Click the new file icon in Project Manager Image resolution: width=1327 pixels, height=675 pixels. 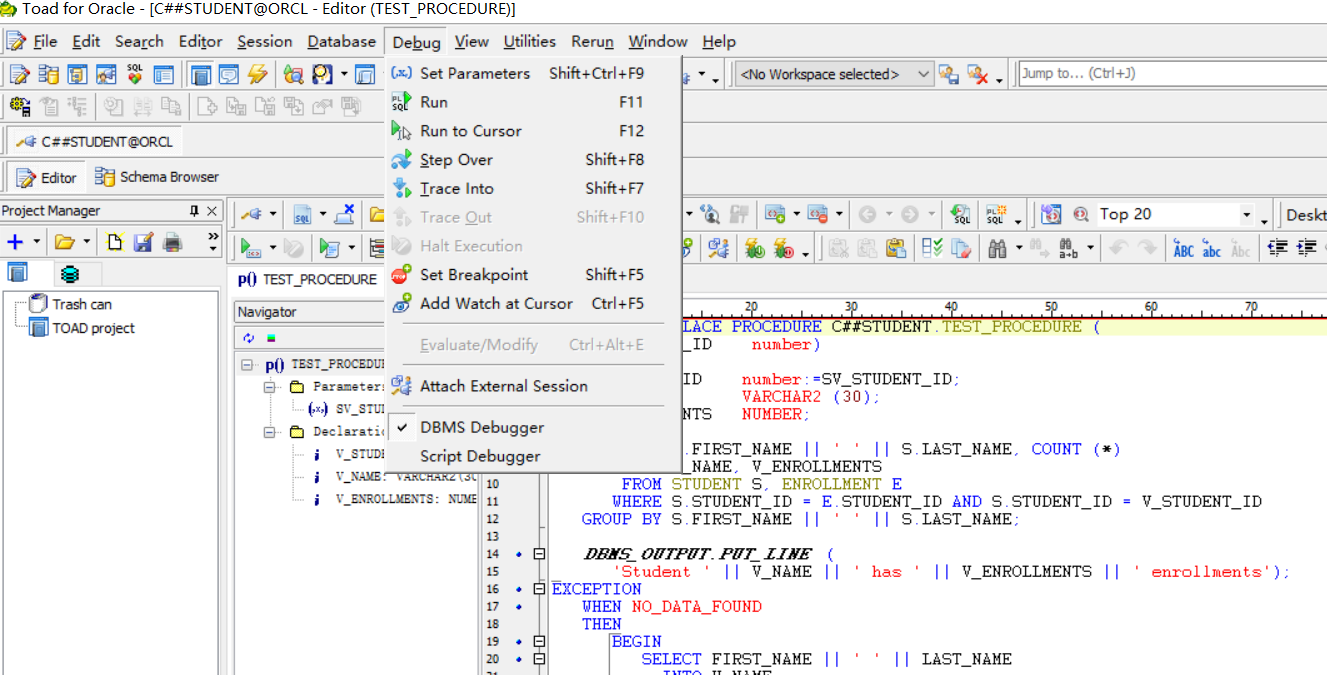point(115,242)
